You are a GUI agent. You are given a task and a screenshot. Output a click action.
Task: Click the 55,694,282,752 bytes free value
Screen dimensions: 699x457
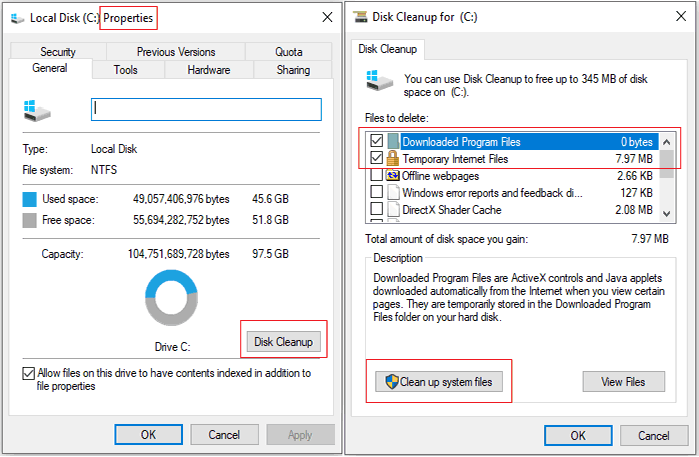[x=181, y=220]
